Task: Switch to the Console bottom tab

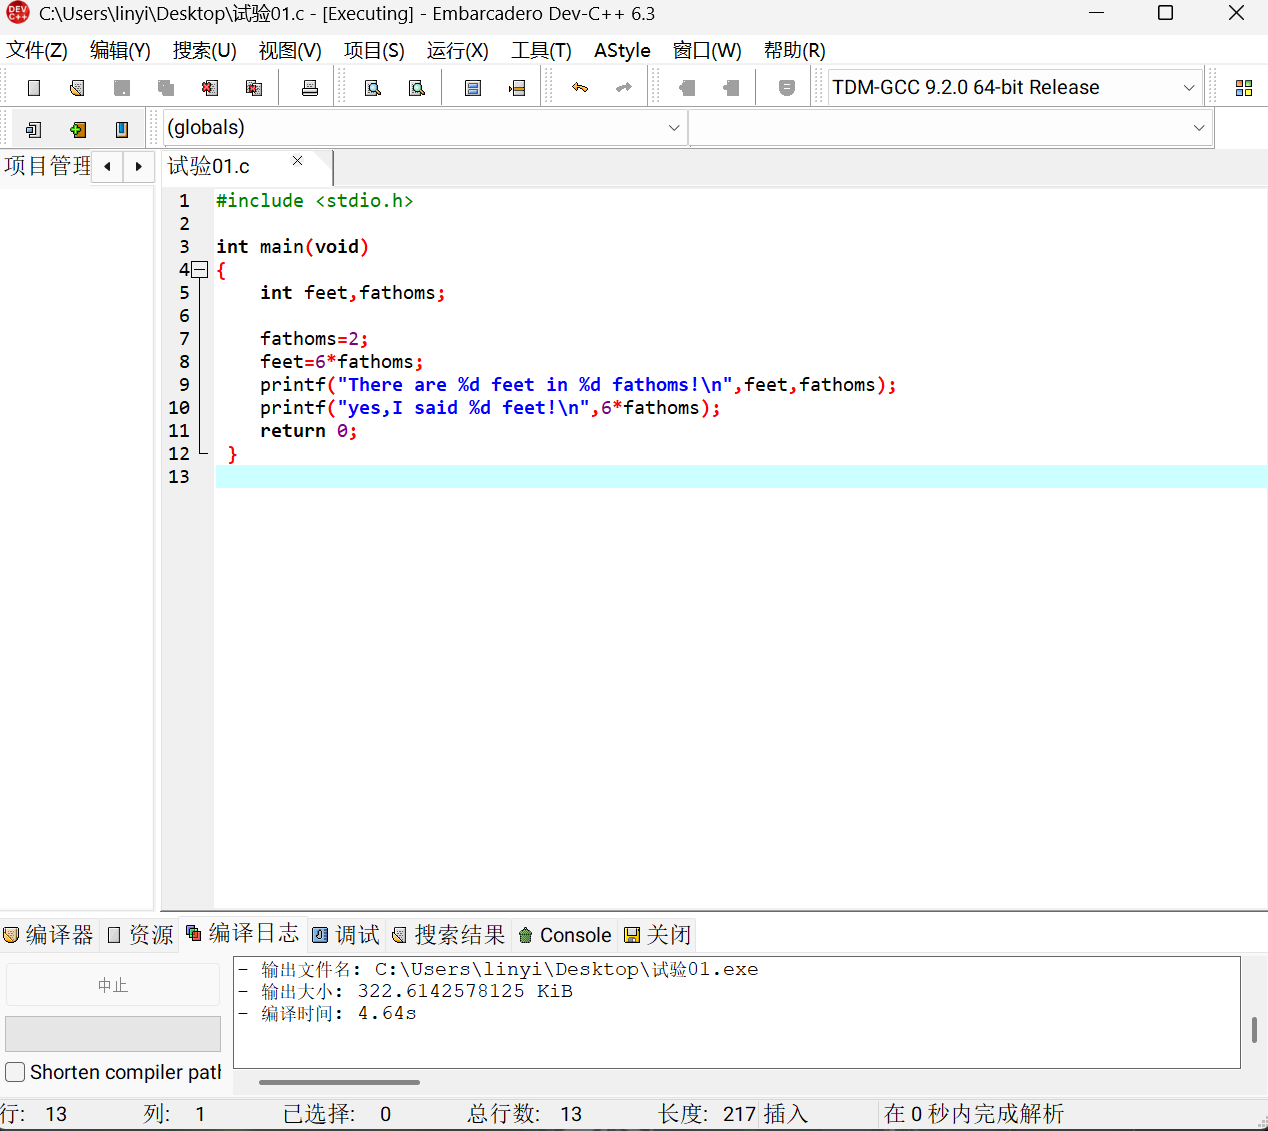Action: (565, 935)
